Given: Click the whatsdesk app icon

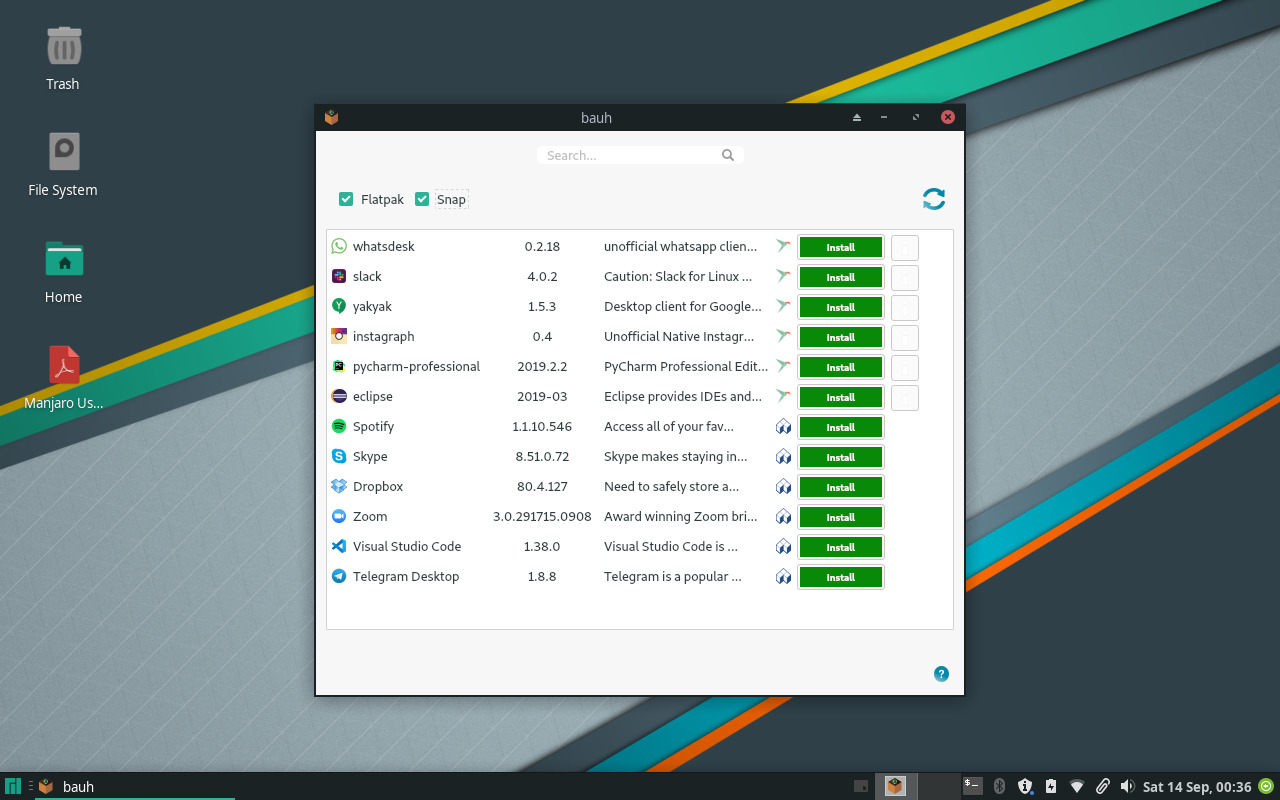Looking at the screenshot, I should coord(339,246).
